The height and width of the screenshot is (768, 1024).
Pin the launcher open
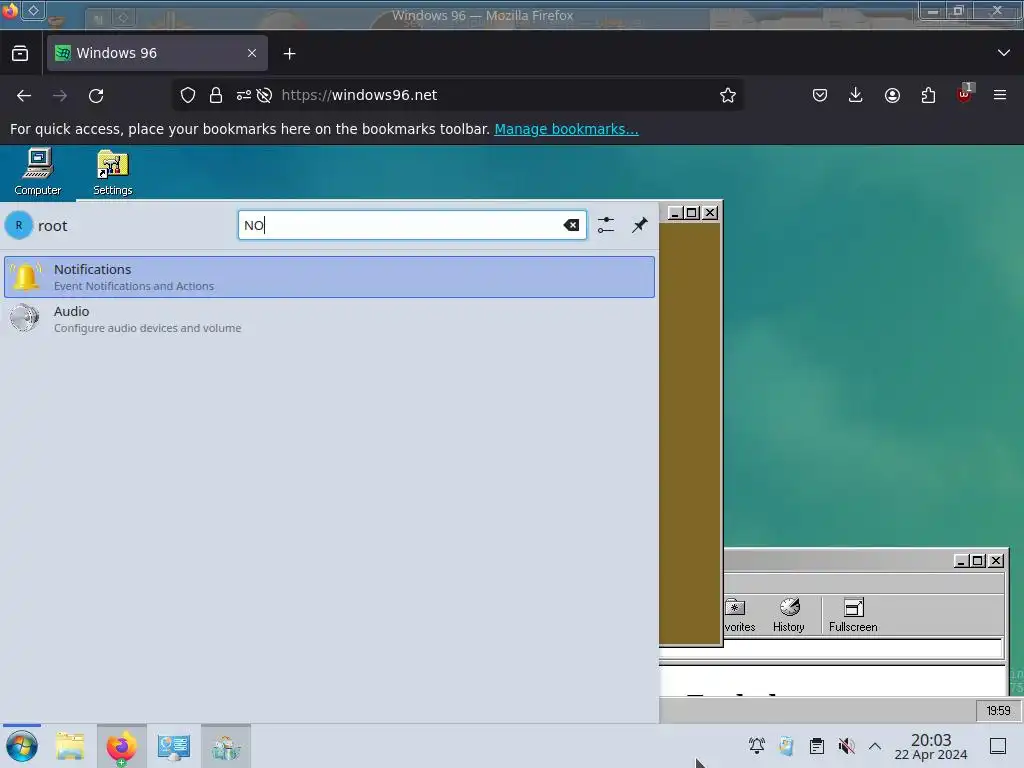pos(639,225)
